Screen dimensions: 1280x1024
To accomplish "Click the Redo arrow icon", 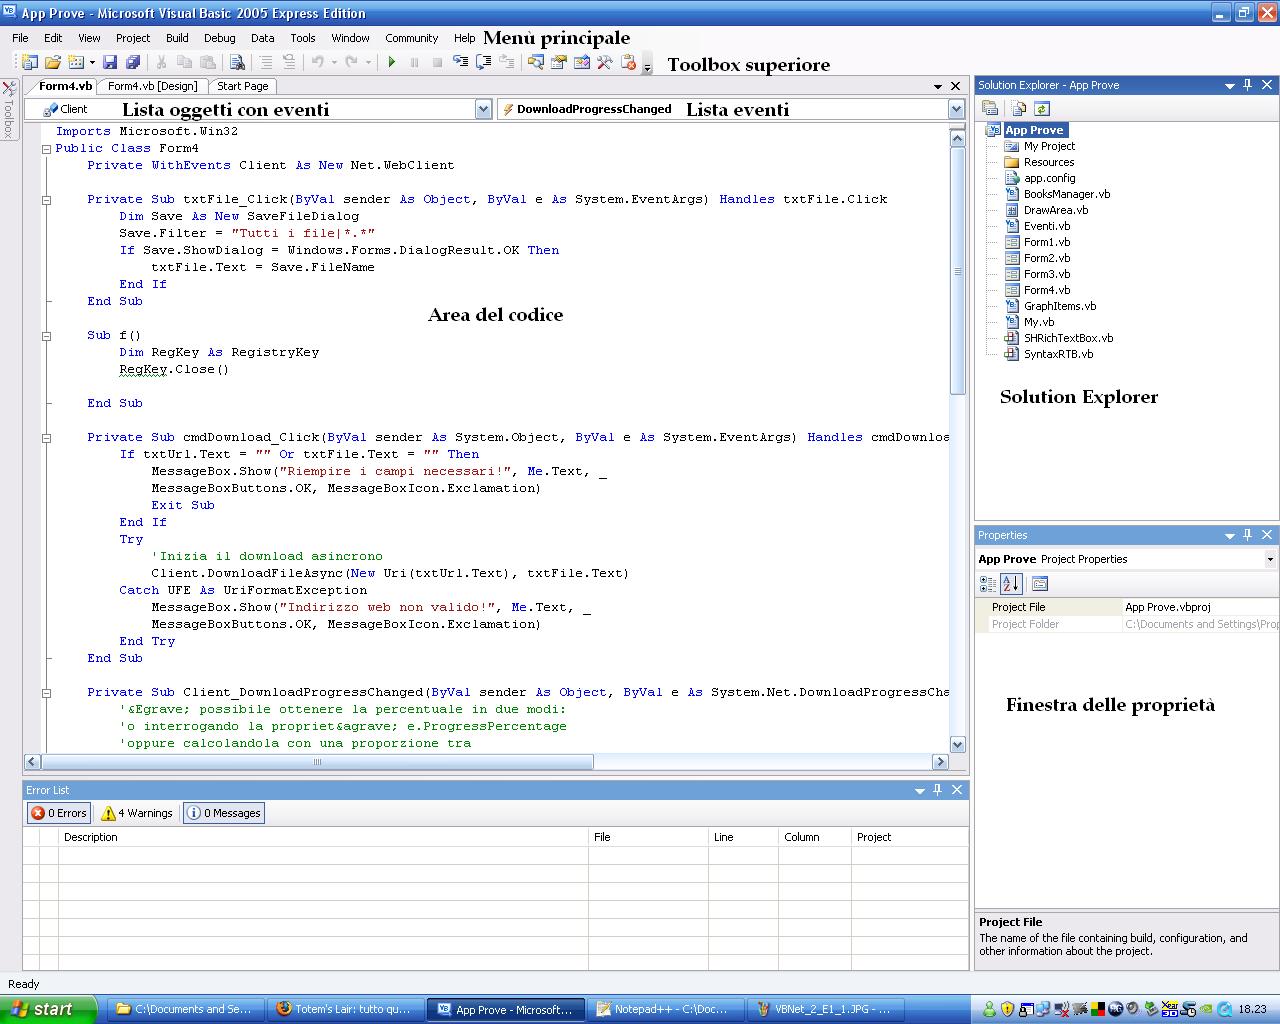I will tap(351, 62).
